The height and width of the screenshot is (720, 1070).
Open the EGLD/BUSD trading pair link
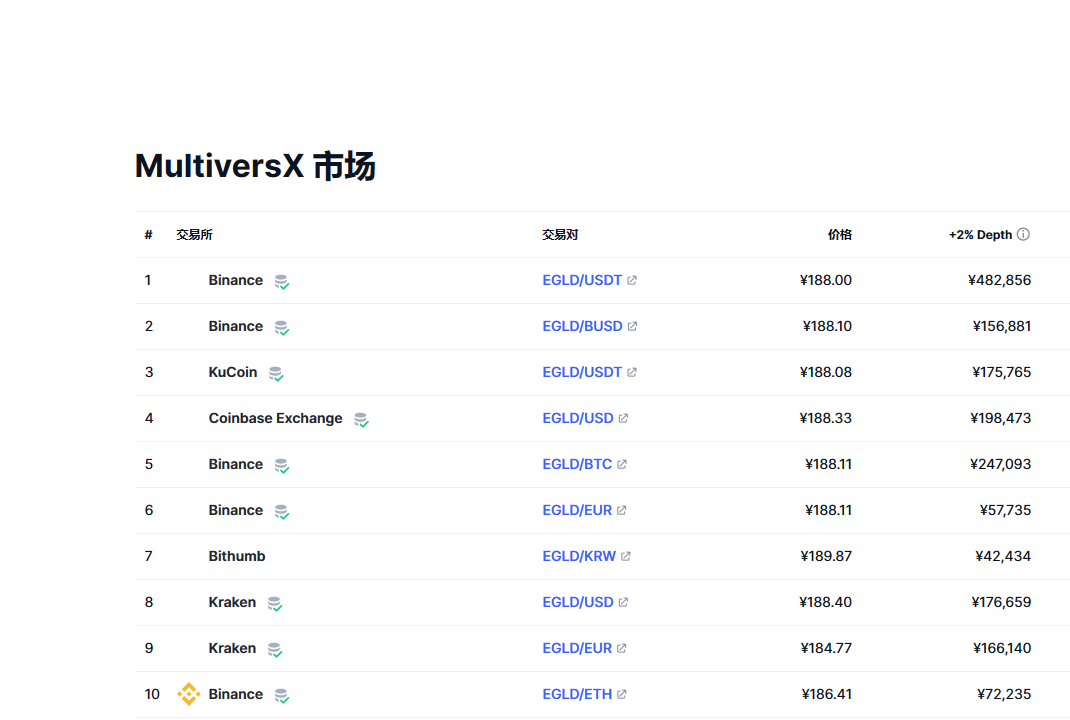[x=582, y=326]
